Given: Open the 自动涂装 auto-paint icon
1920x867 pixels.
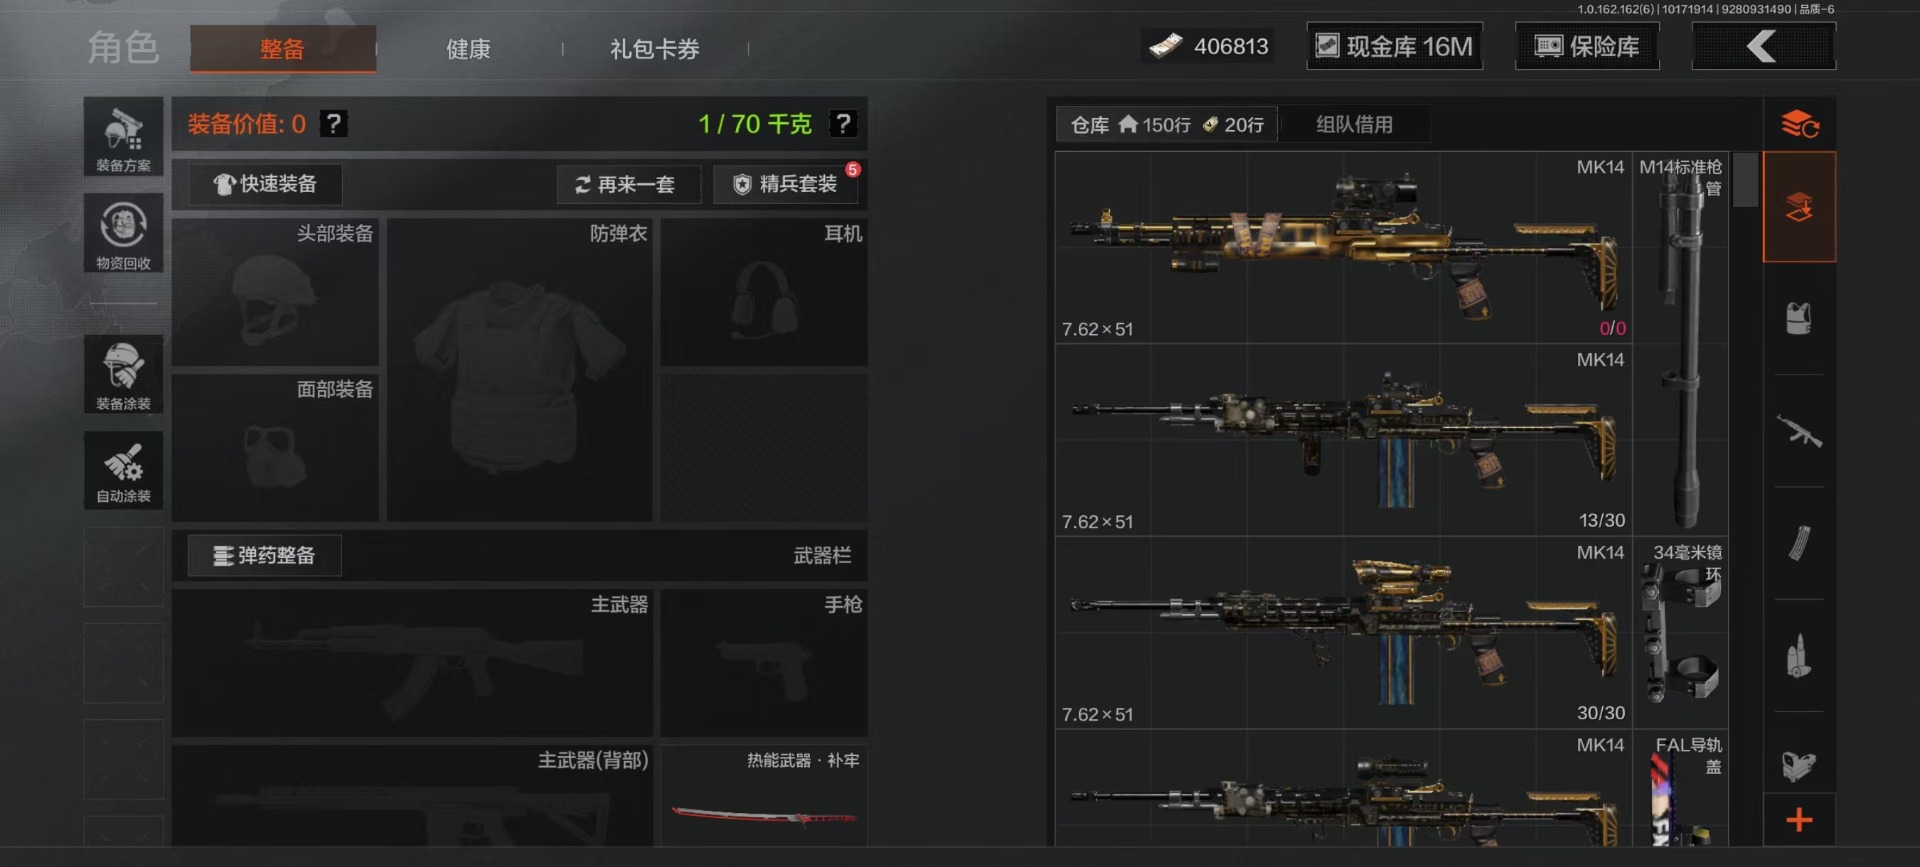Looking at the screenshot, I should pyautogui.click(x=123, y=471).
